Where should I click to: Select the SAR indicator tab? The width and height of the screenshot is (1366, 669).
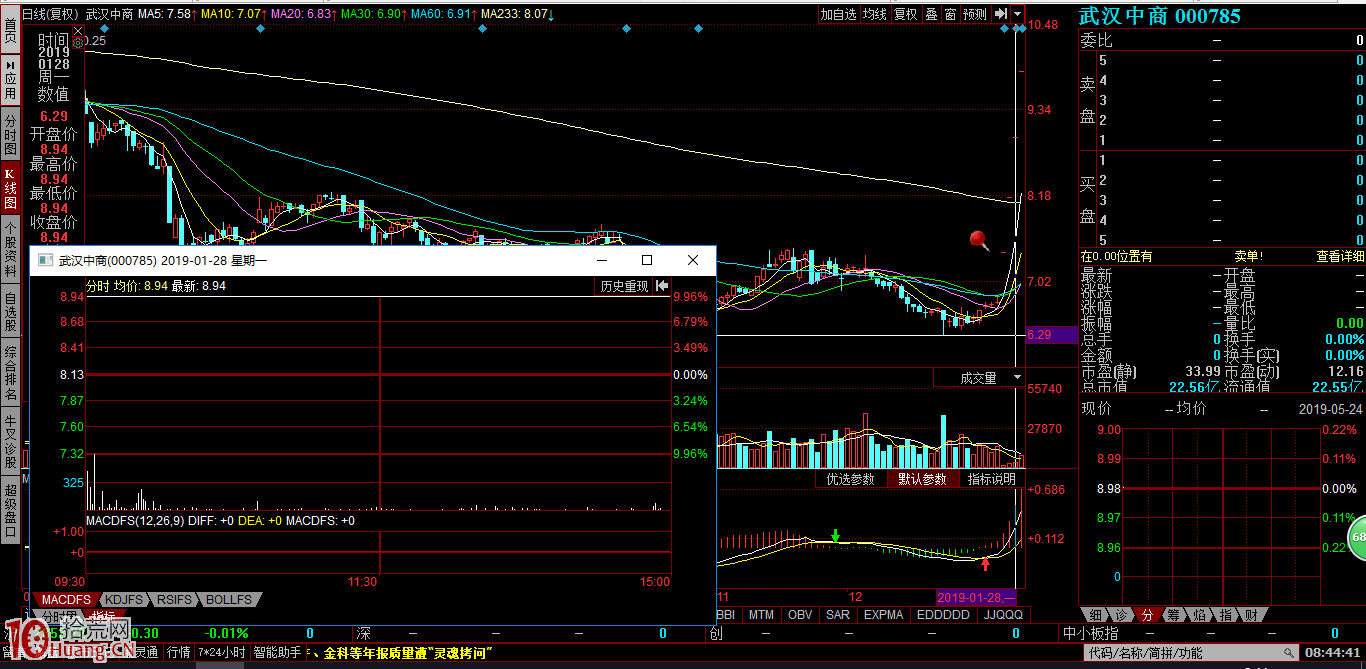pyautogui.click(x=837, y=614)
